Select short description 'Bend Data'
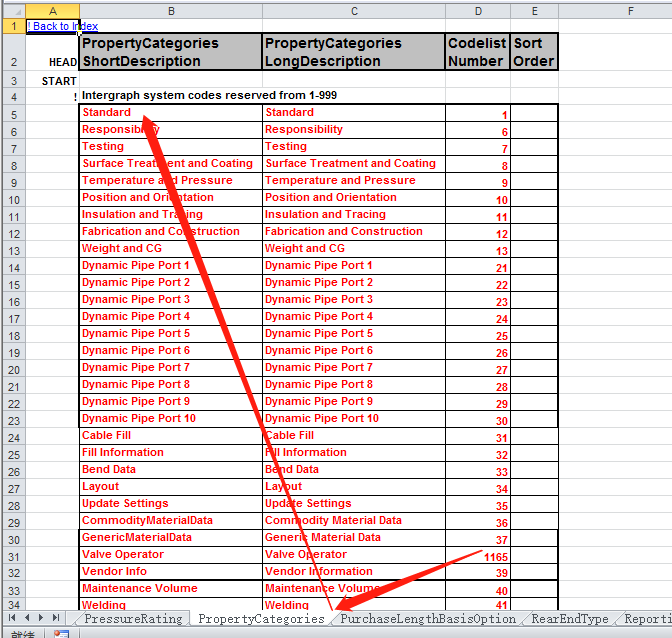The width and height of the screenshot is (672, 638). click(171, 470)
